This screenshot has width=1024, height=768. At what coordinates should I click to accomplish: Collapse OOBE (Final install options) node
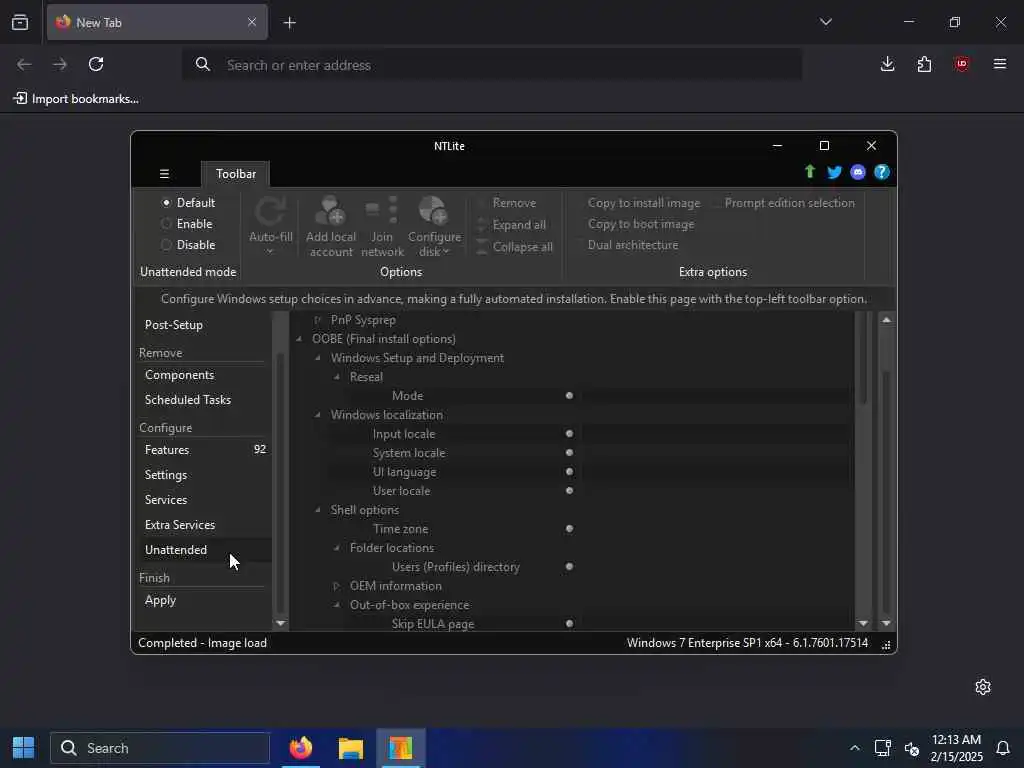tap(298, 339)
